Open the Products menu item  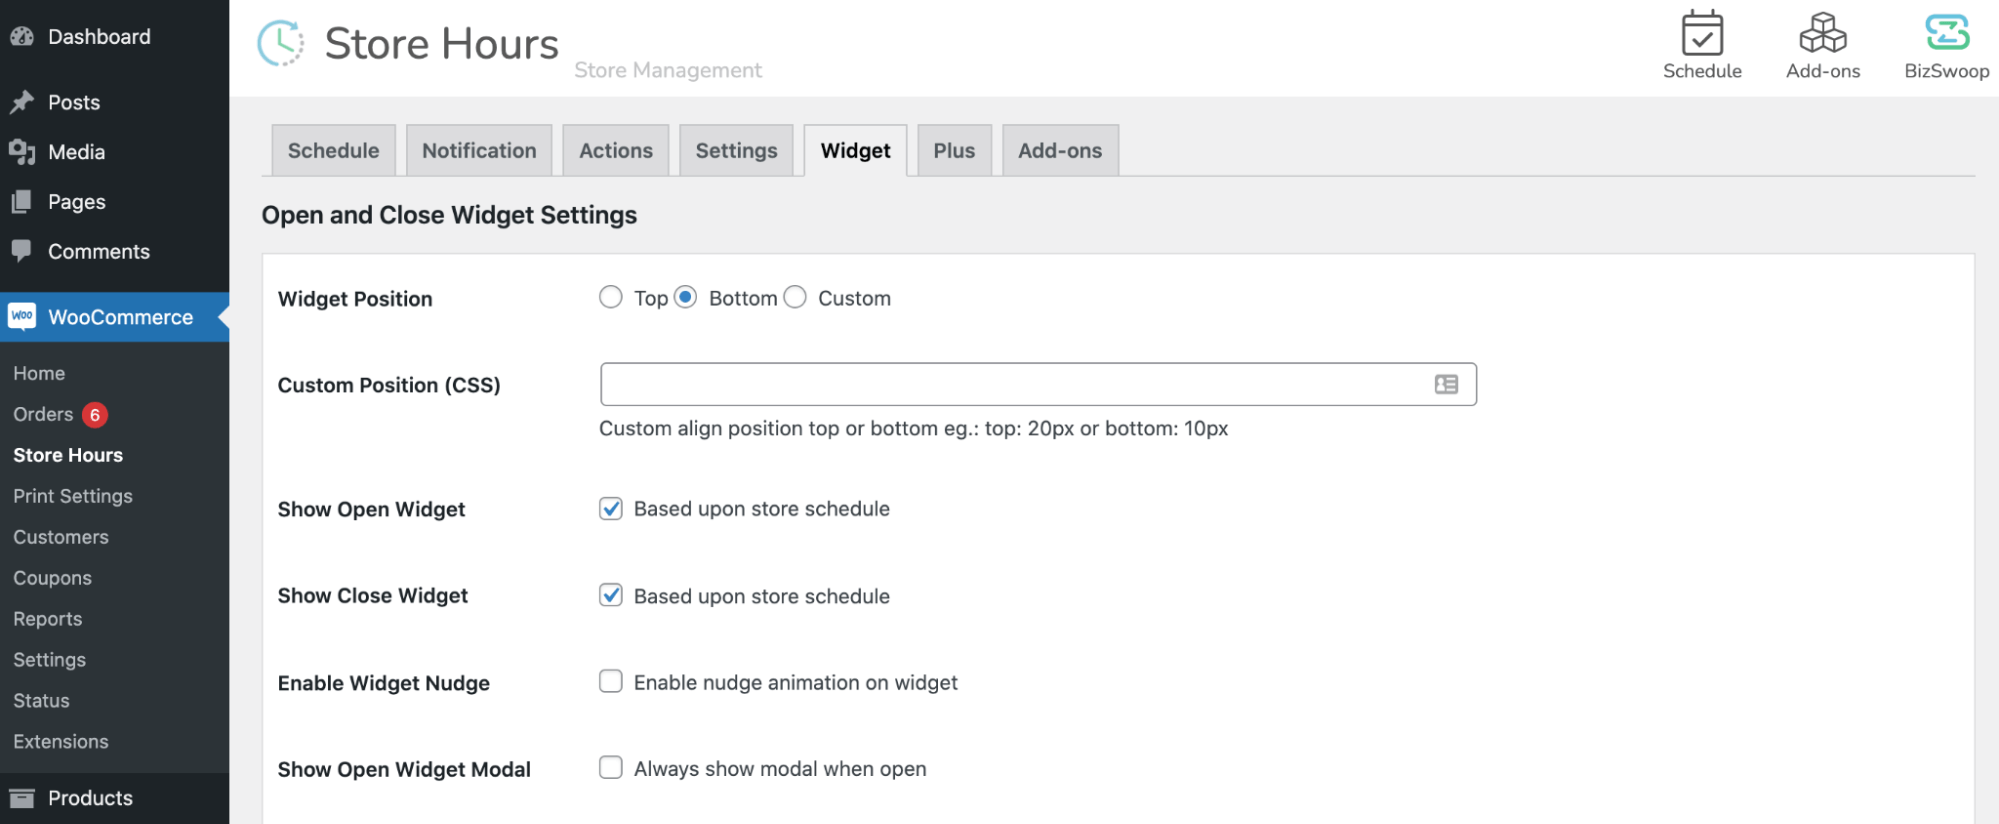tap(90, 798)
